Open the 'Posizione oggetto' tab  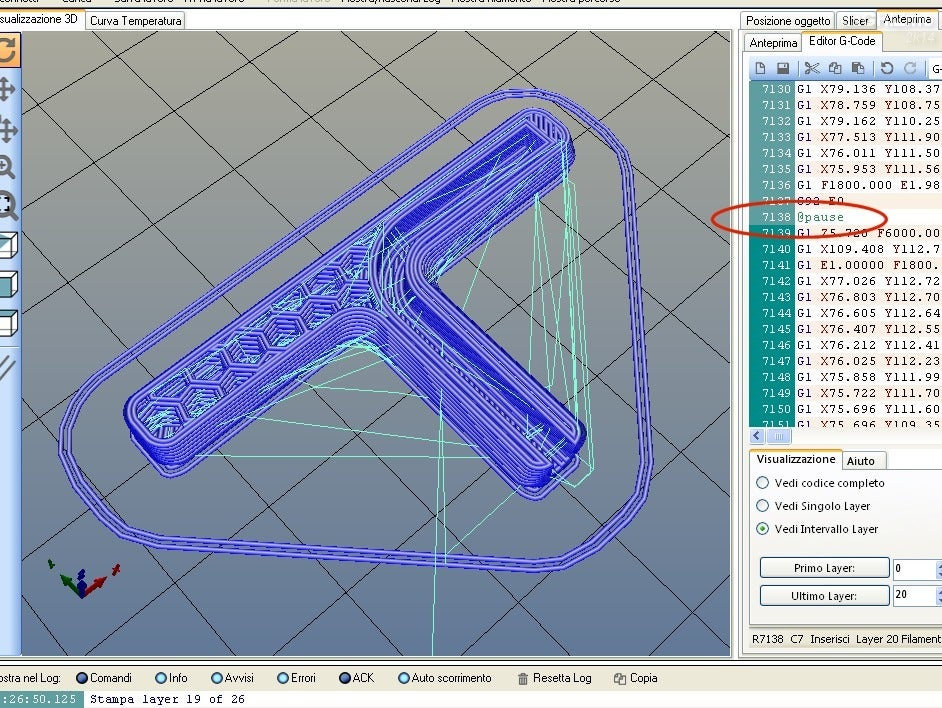coord(787,21)
